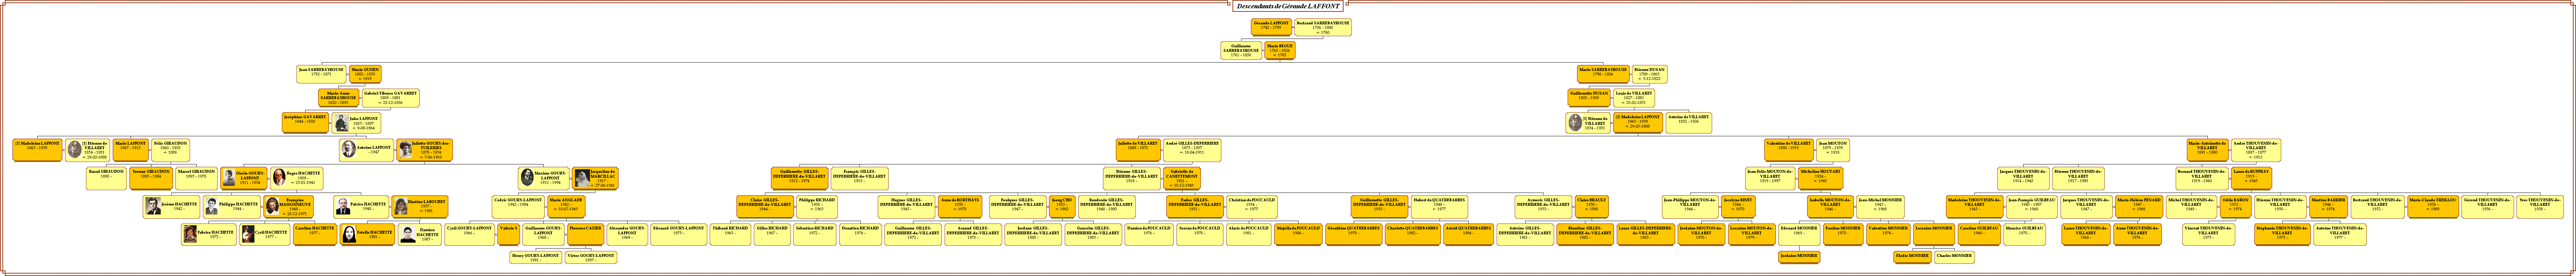This screenshot has height=276, width=2576.
Task: Click the Micheline HOUTART box
Action: (x=1820, y=178)
